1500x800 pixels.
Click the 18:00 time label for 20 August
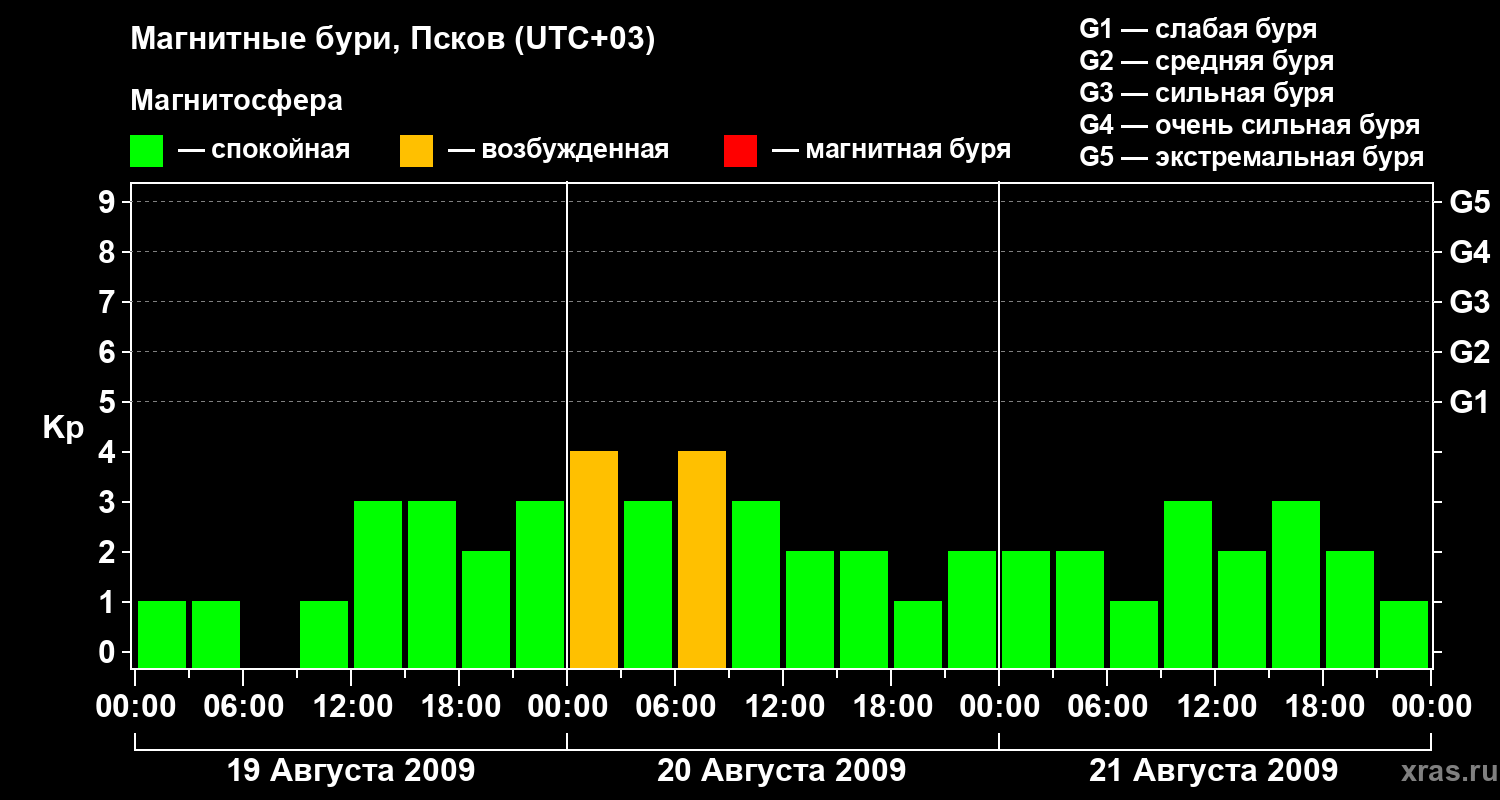pos(891,706)
